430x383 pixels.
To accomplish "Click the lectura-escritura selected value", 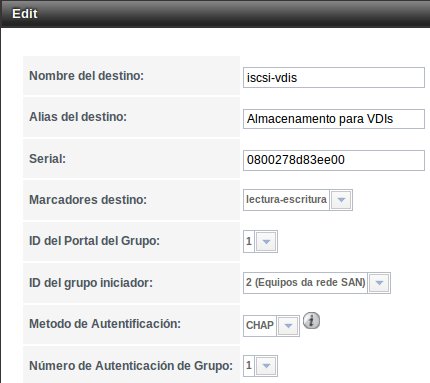I will click(286, 200).
